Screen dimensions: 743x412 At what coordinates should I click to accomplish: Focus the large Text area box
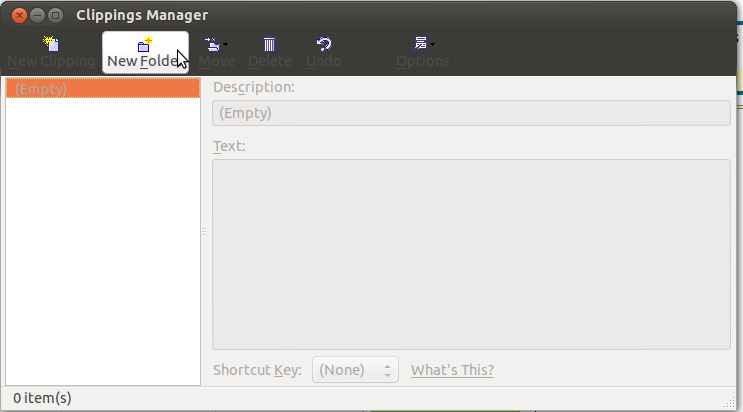(471, 254)
